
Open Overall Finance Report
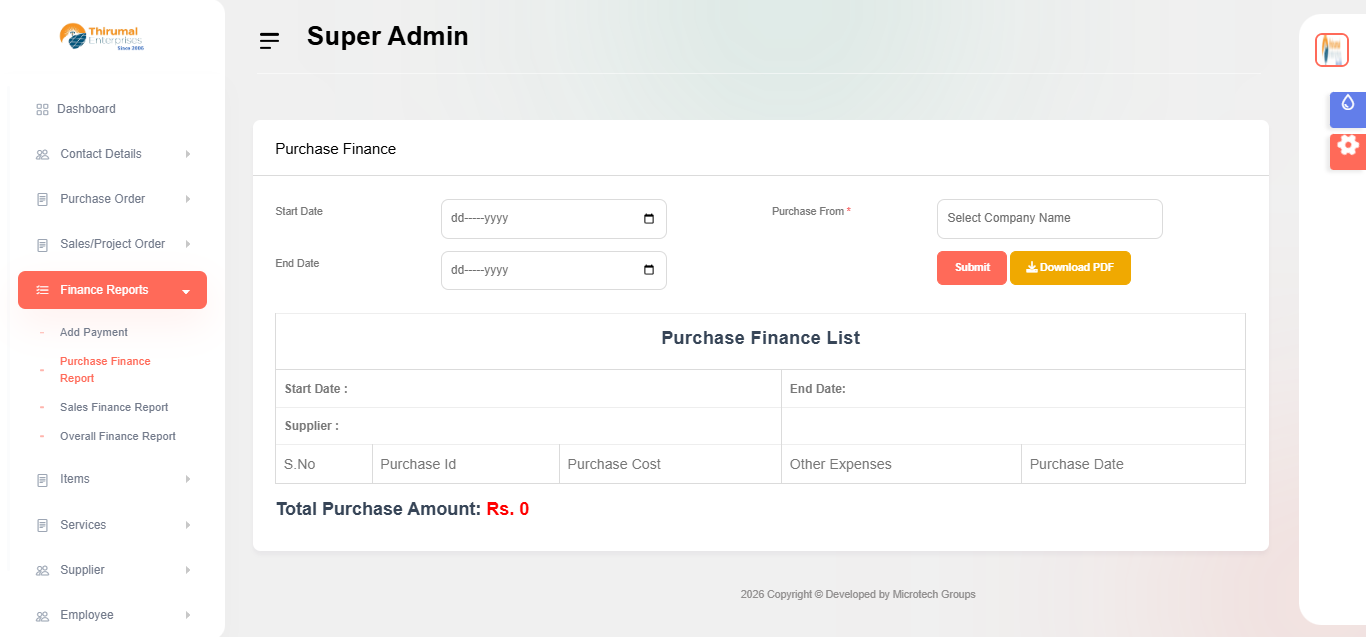click(x=118, y=436)
